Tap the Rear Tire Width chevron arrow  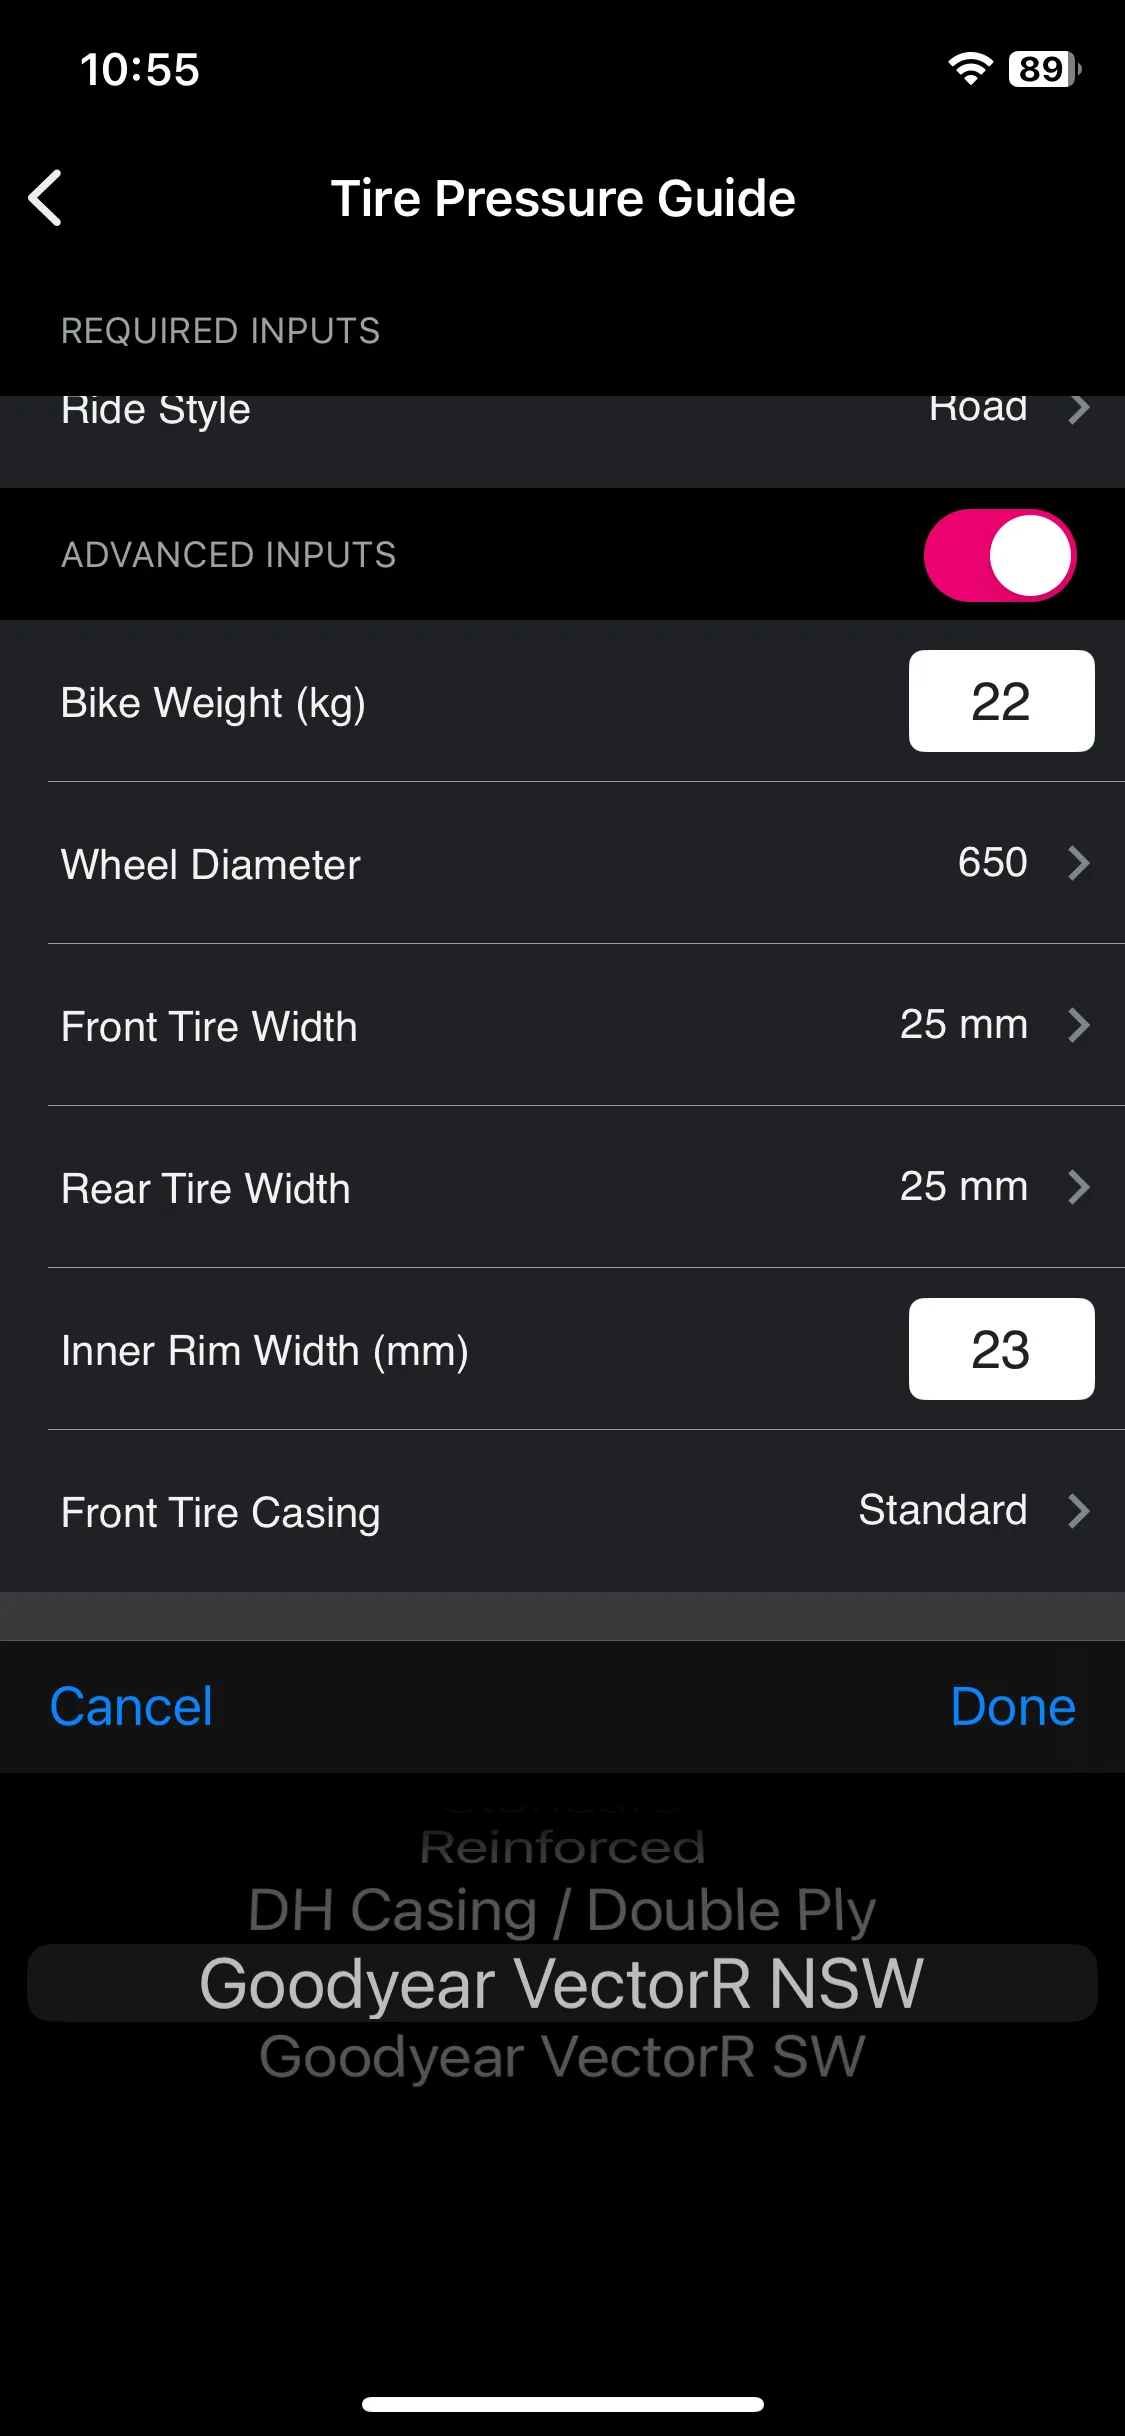[x=1078, y=1187]
